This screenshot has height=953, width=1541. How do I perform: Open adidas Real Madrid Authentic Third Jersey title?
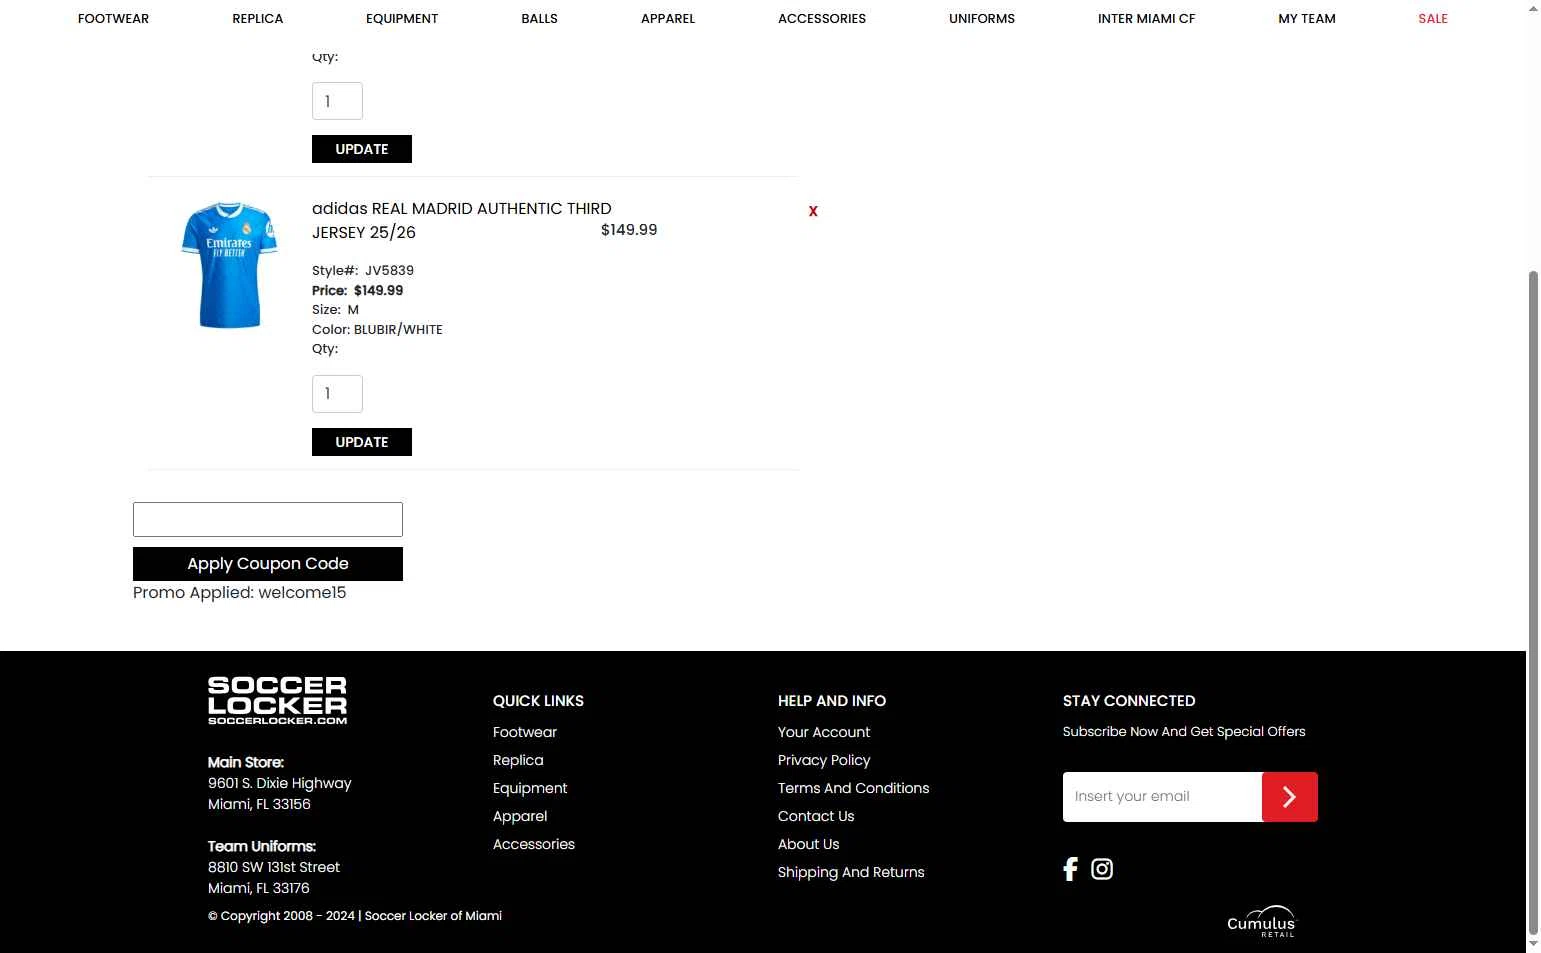pos(462,220)
